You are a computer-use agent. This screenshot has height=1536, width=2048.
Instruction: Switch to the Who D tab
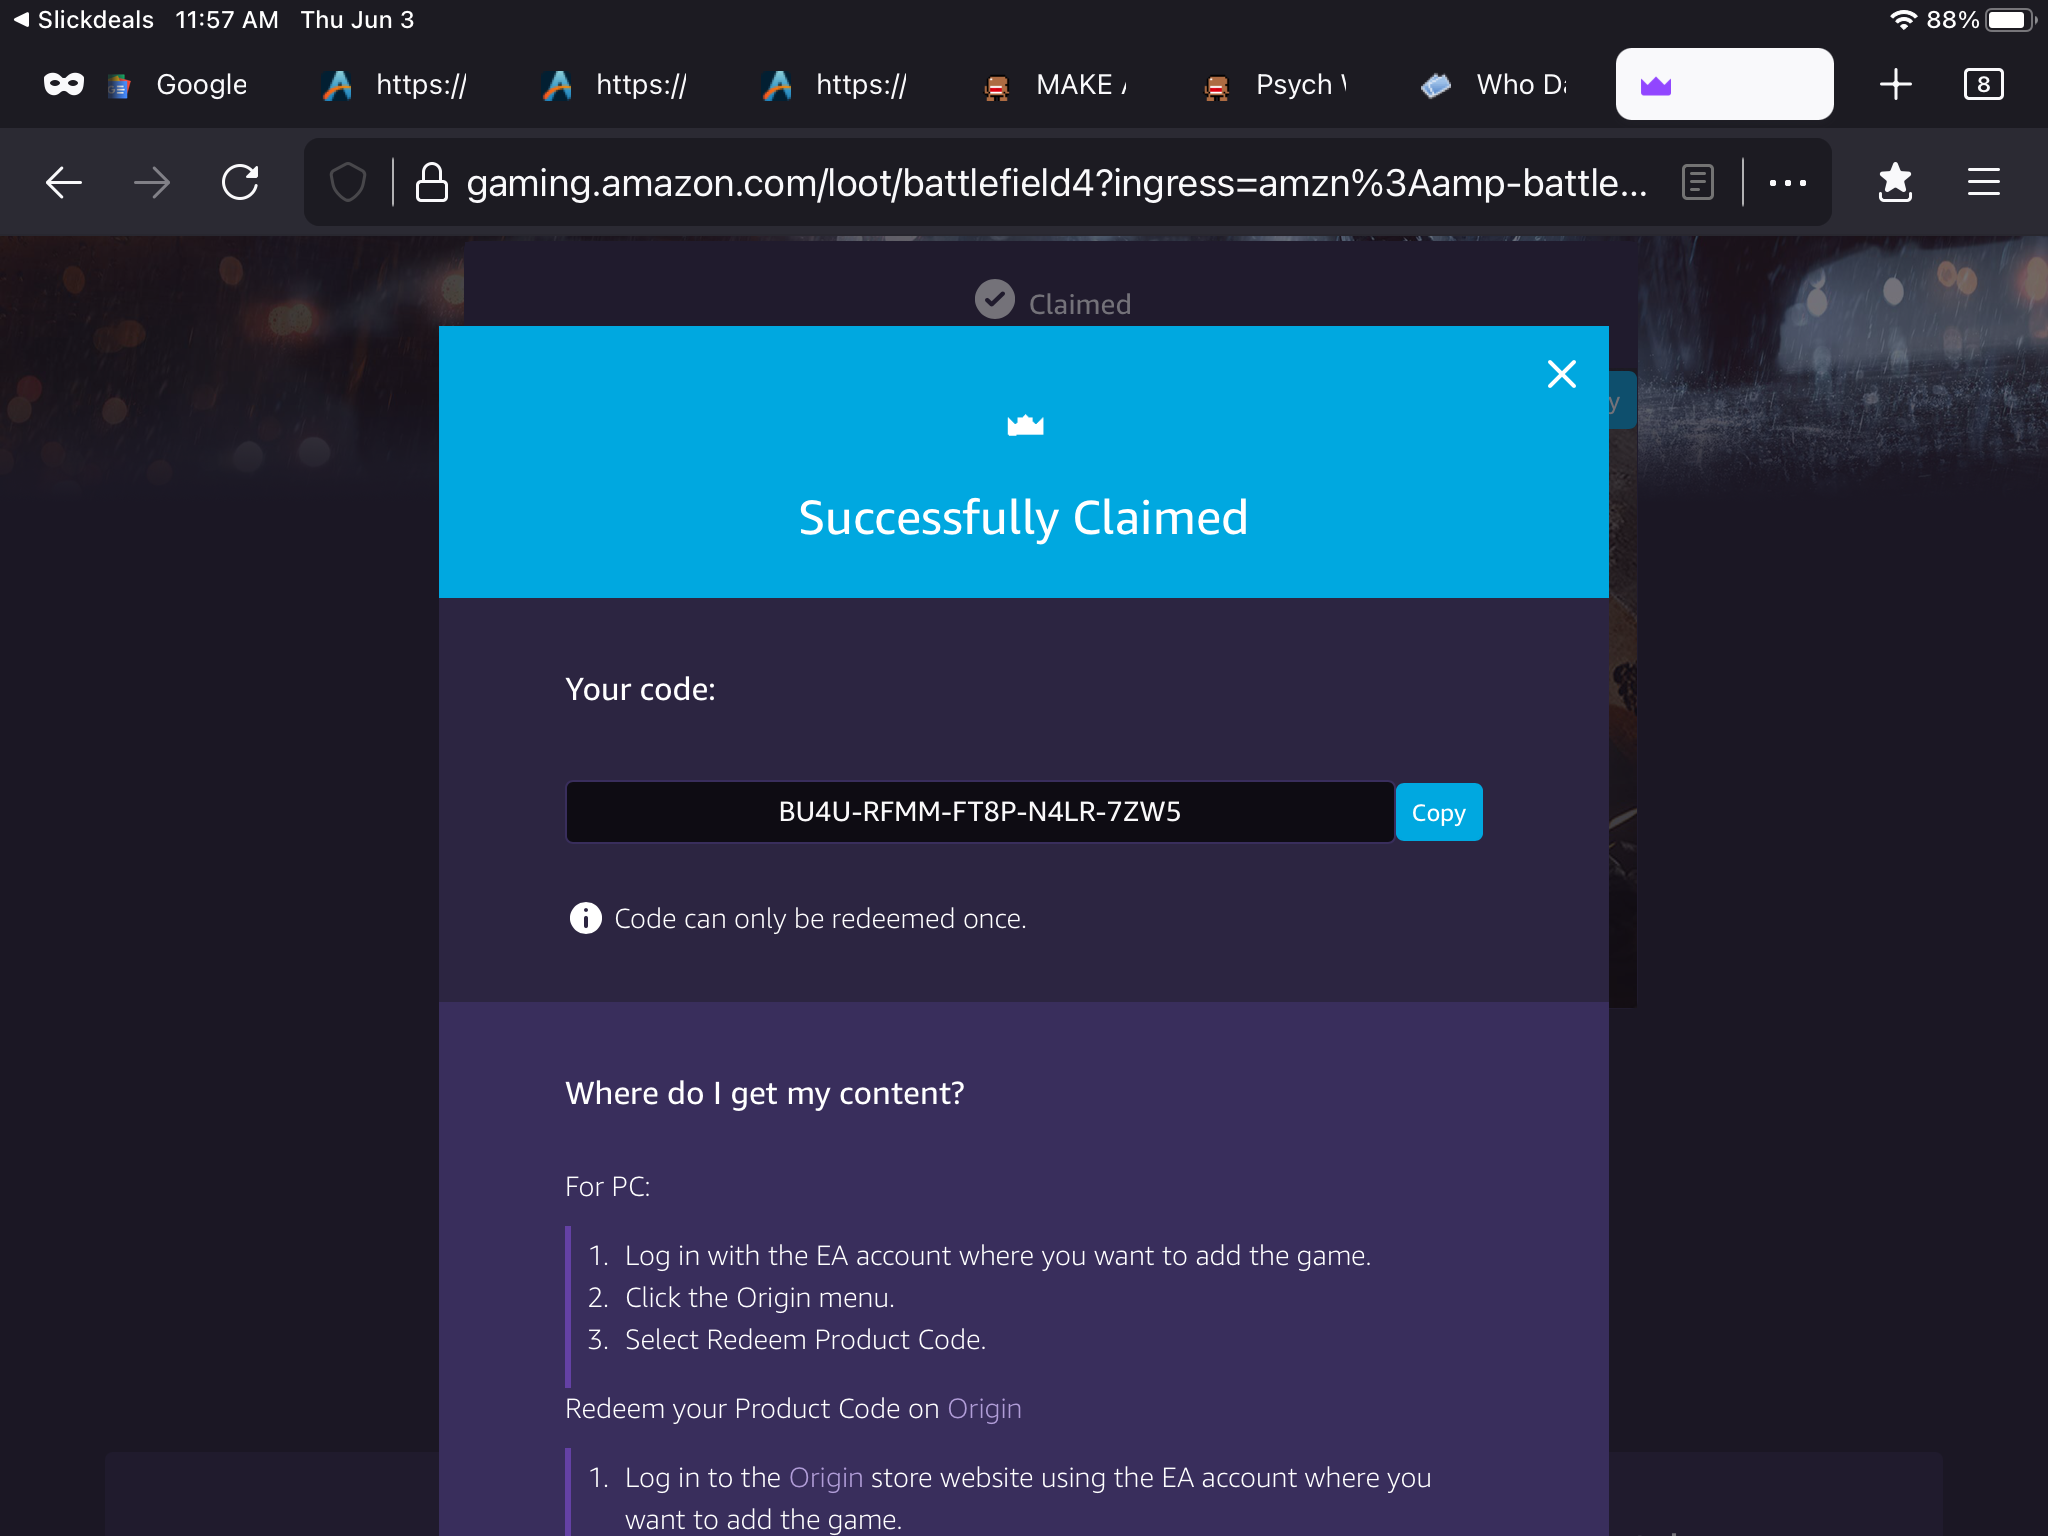click(x=1496, y=84)
